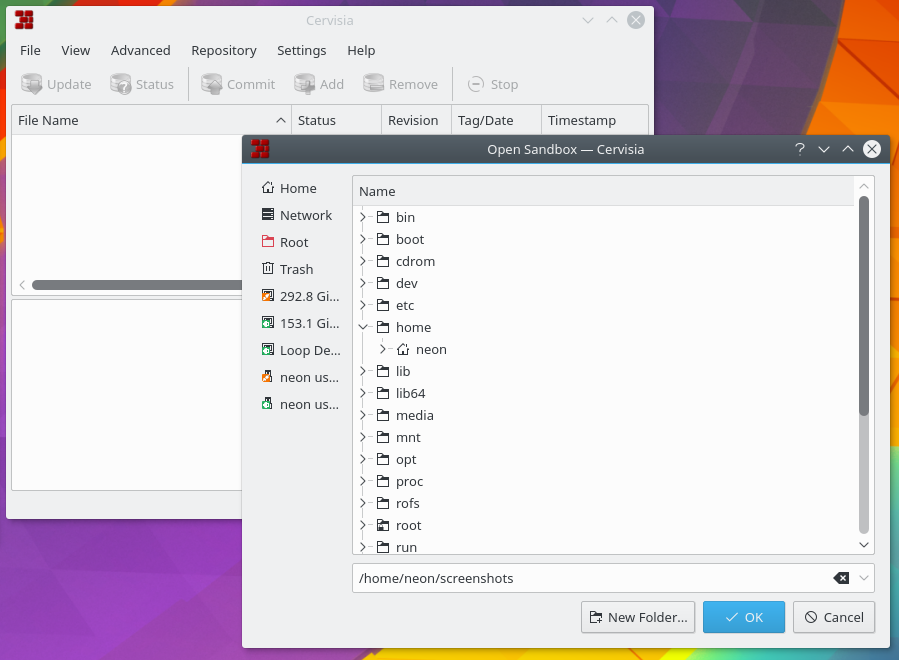Image resolution: width=899 pixels, height=660 pixels.
Task: Open the Repository menu
Action: 223,50
